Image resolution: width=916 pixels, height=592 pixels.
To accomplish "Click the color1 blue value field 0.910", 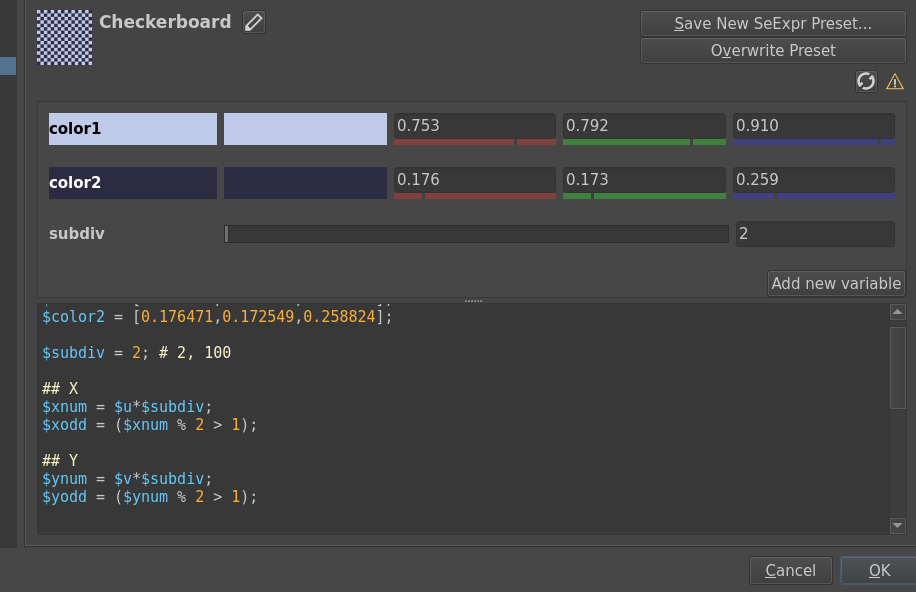I will pos(813,126).
